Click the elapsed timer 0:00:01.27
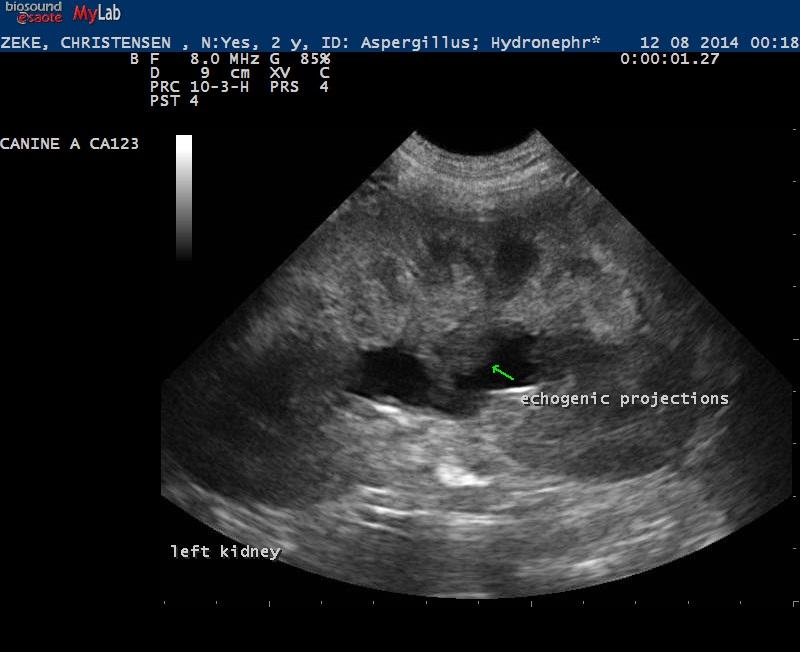Image resolution: width=800 pixels, height=652 pixels. coord(670,59)
